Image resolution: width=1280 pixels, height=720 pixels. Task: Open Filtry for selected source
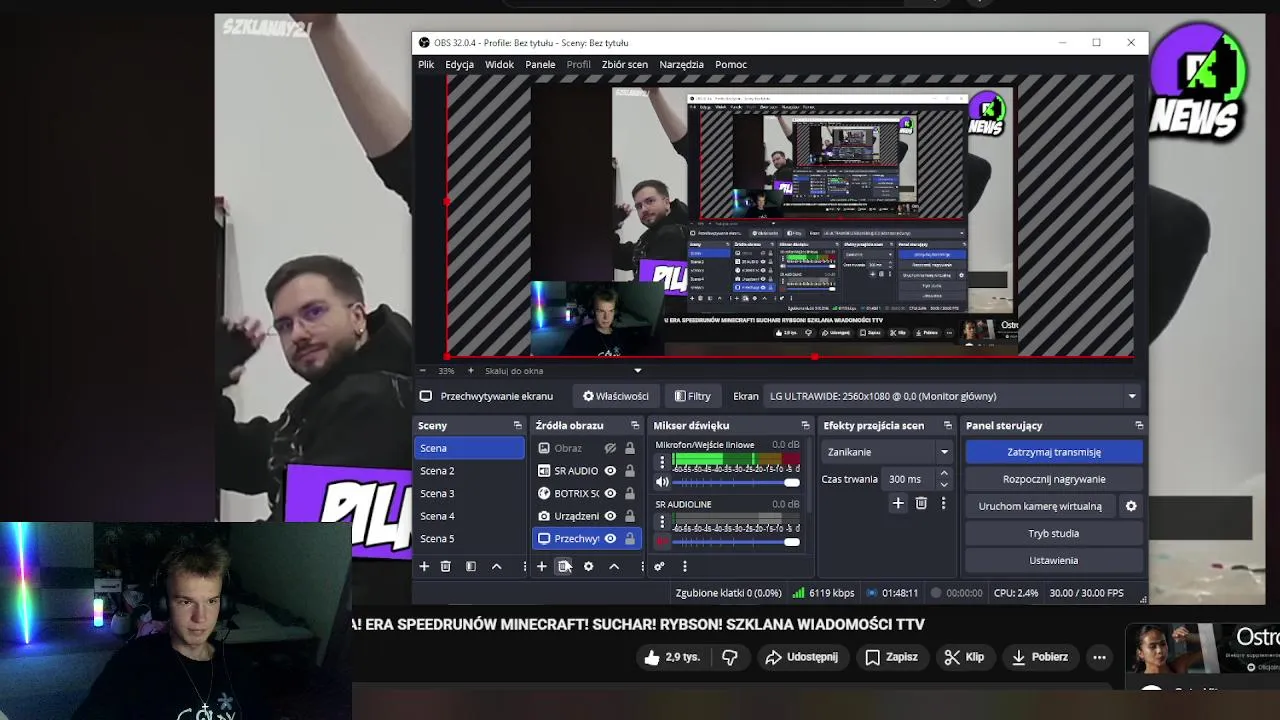(692, 396)
